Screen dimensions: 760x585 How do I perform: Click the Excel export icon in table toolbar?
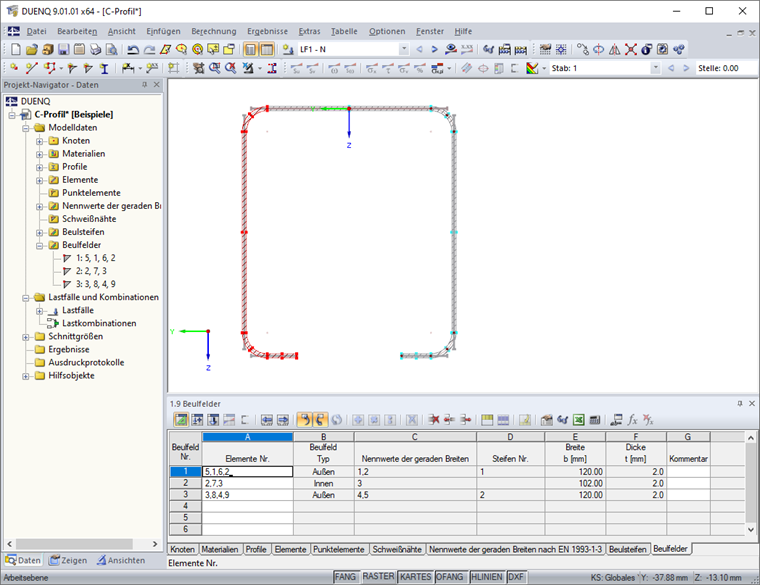point(579,420)
